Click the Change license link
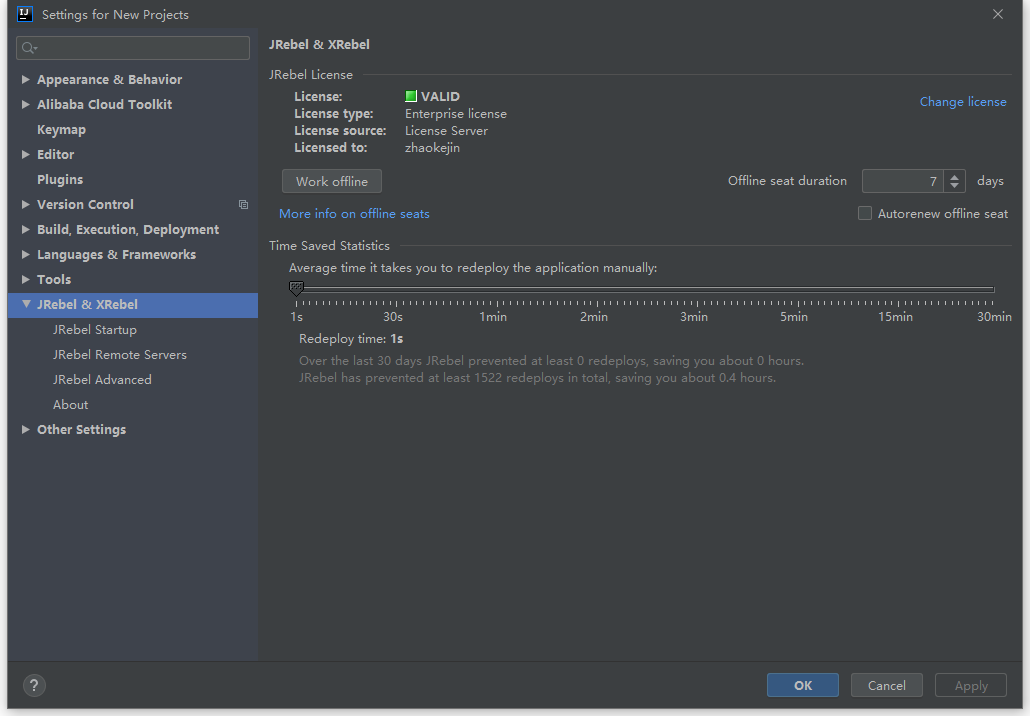Screen dimensions: 1030x716 [962, 102]
